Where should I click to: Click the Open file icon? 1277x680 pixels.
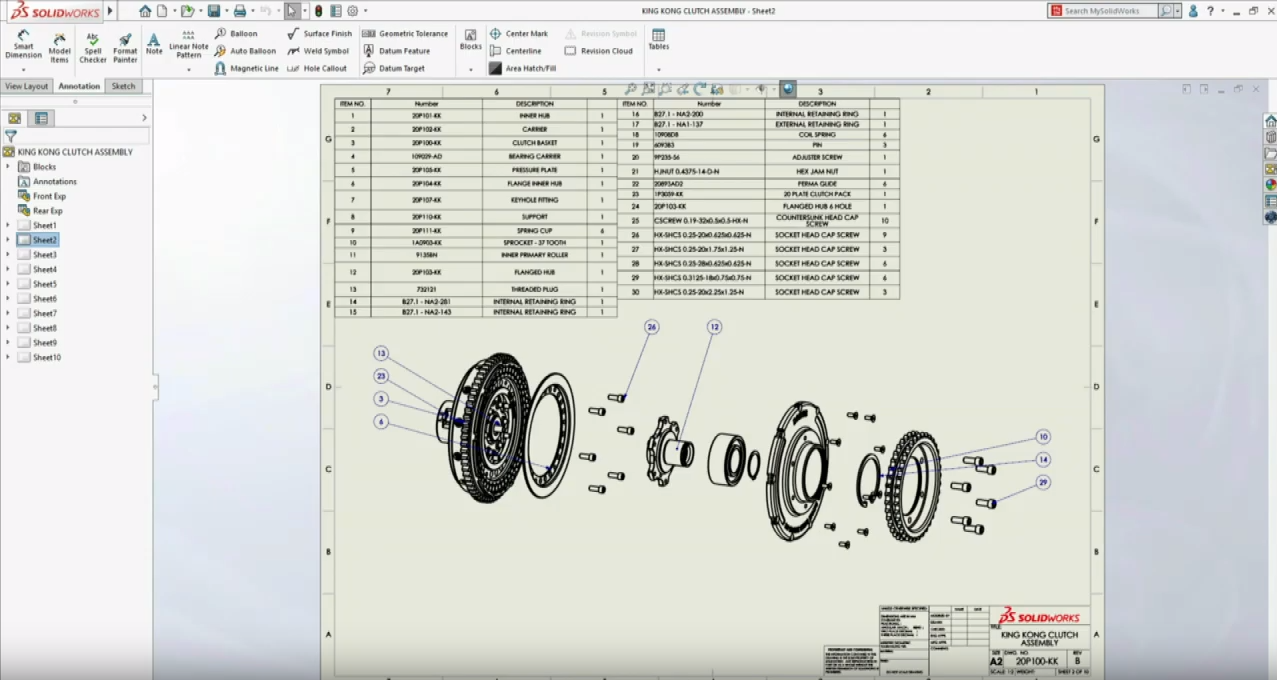tap(186, 11)
